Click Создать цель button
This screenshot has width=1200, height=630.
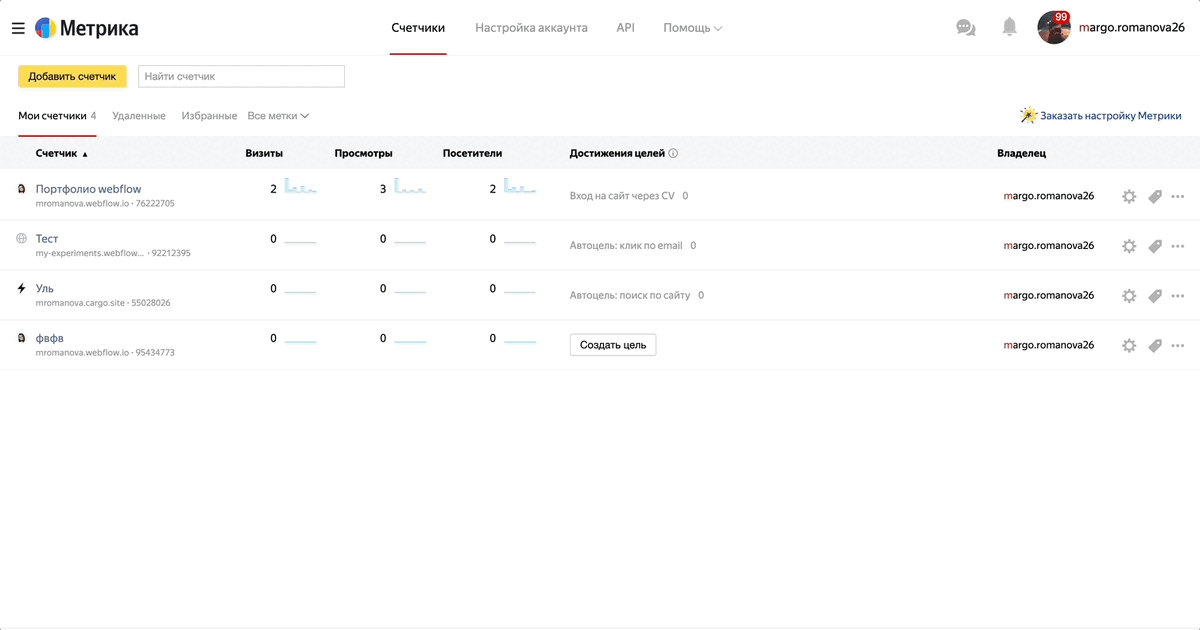tap(613, 345)
